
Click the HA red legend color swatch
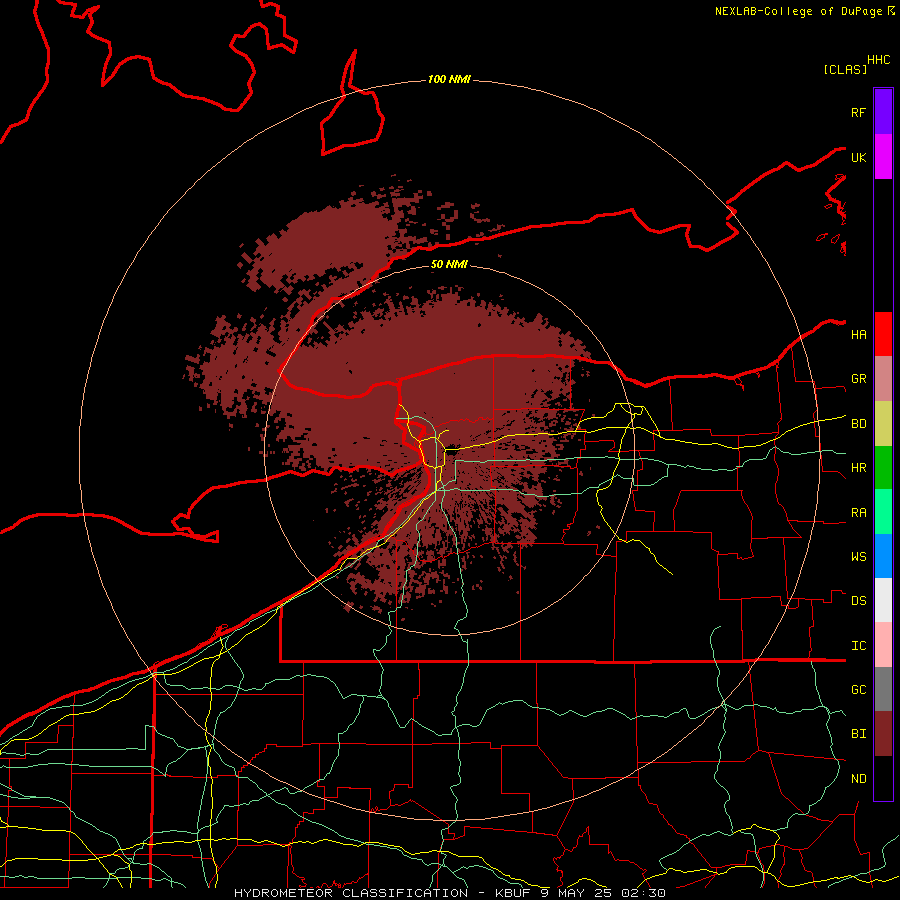(x=883, y=334)
